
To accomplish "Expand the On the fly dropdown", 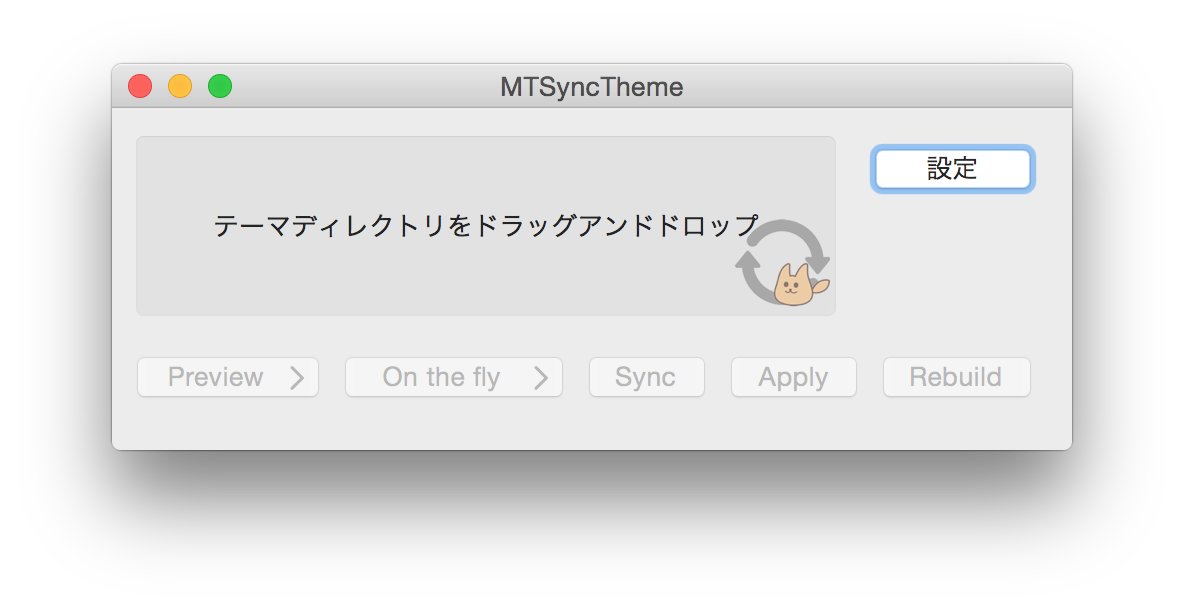I will click(x=454, y=377).
